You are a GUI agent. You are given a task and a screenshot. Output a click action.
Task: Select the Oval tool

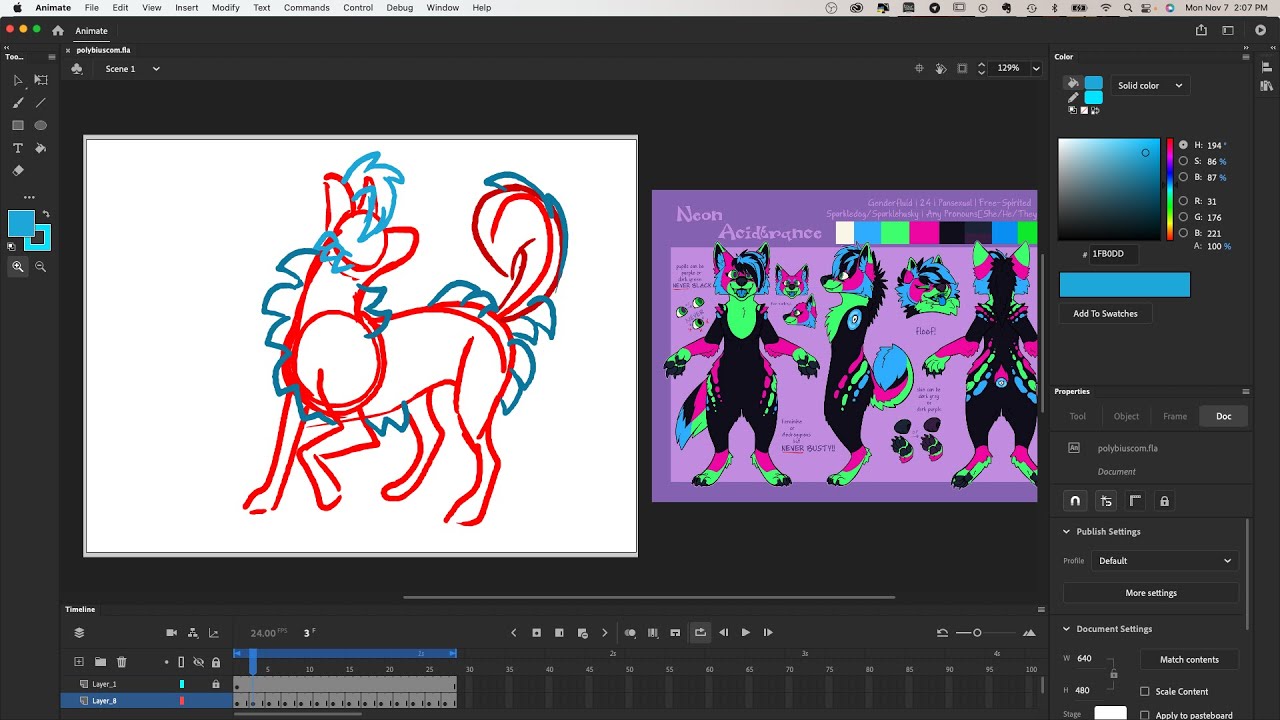(x=41, y=125)
